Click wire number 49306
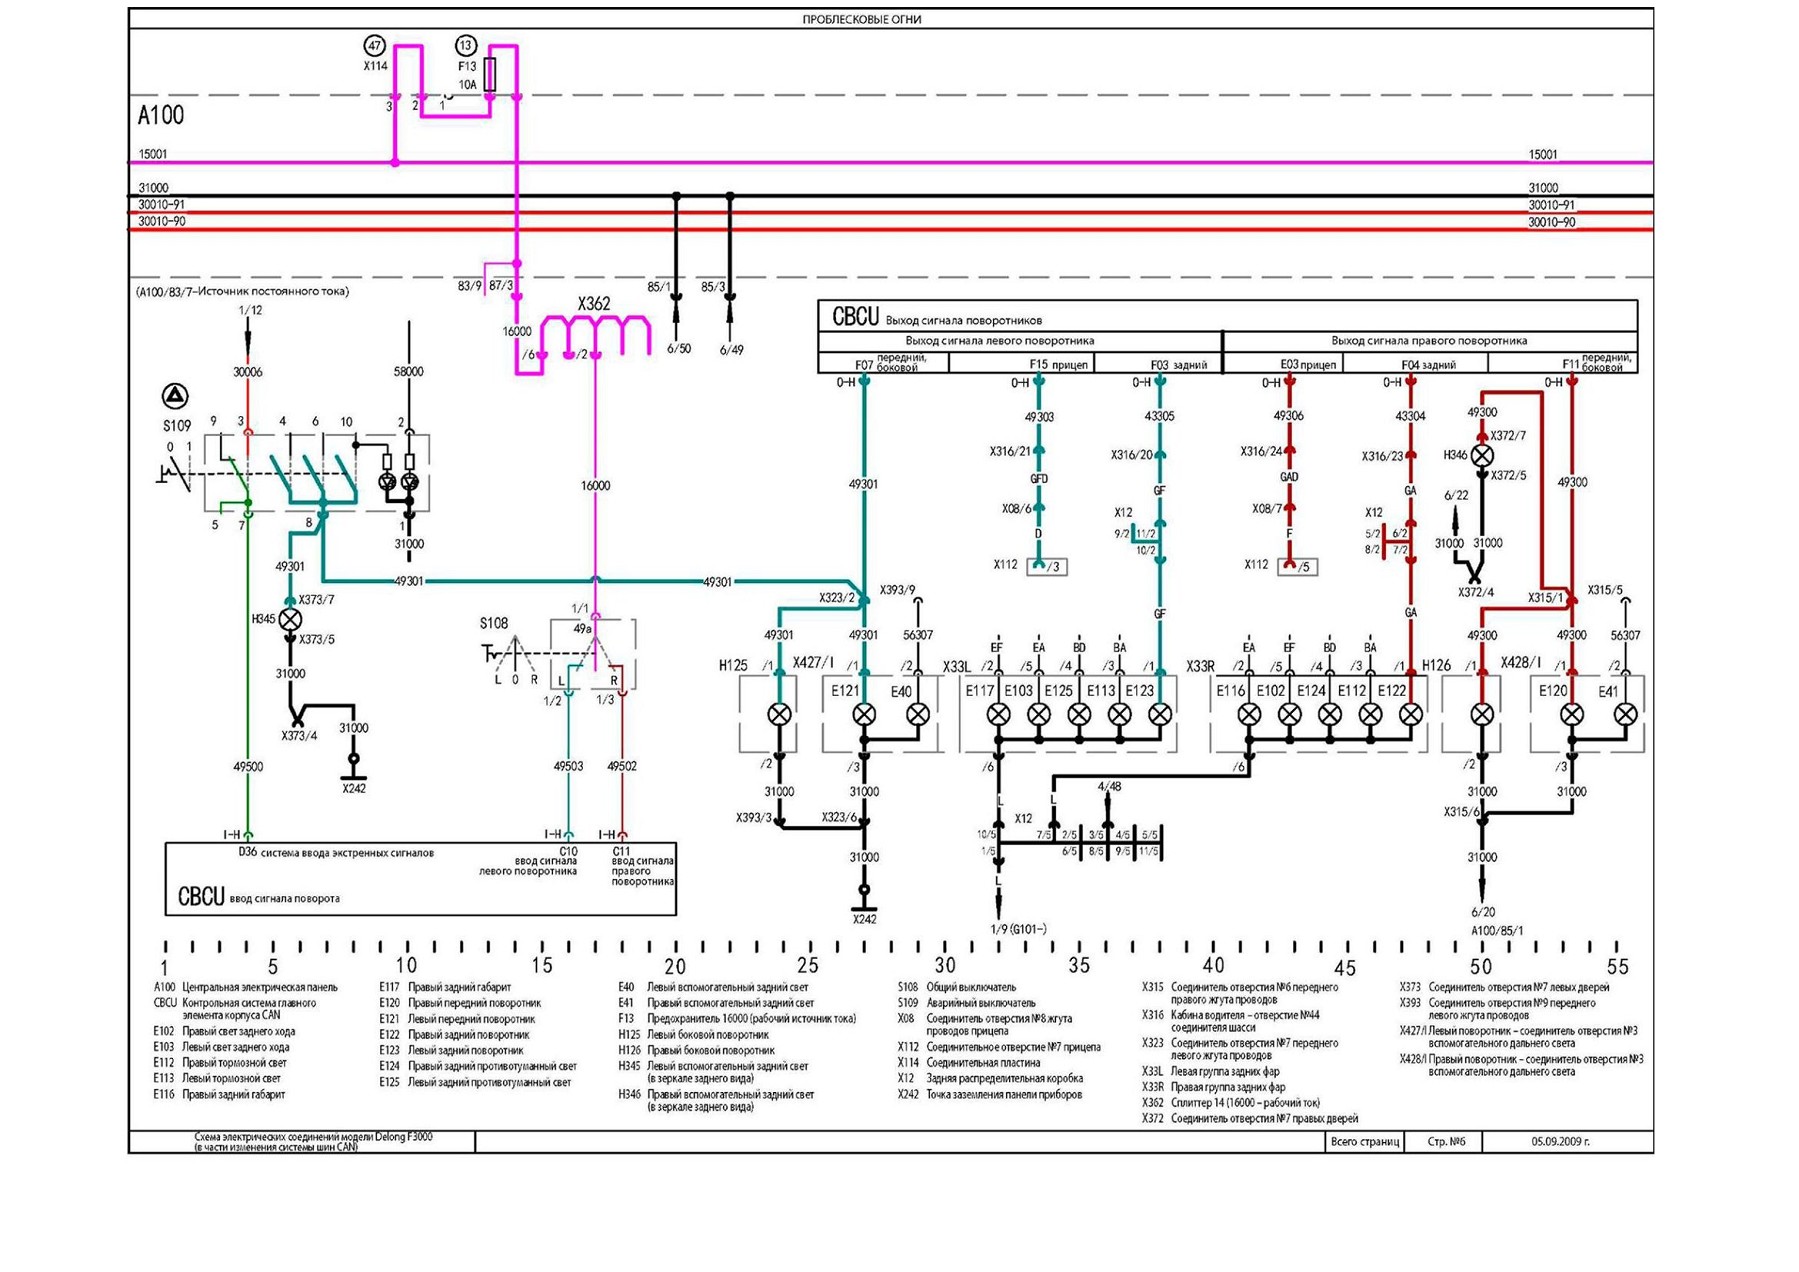The height and width of the screenshot is (1272, 1799). pyautogui.click(x=1289, y=416)
